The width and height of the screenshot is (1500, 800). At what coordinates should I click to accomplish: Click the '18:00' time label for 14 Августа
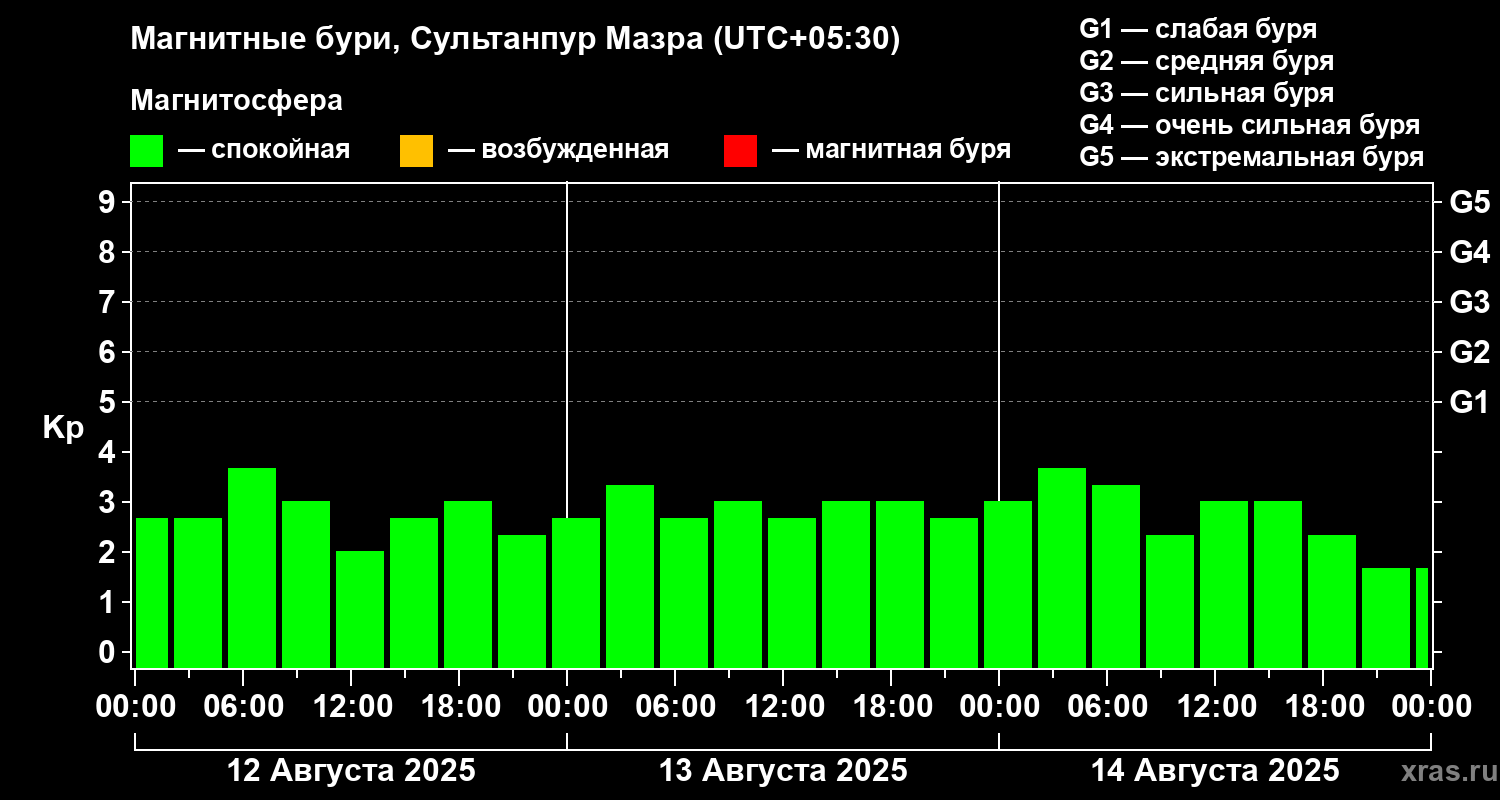(1323, 706)
